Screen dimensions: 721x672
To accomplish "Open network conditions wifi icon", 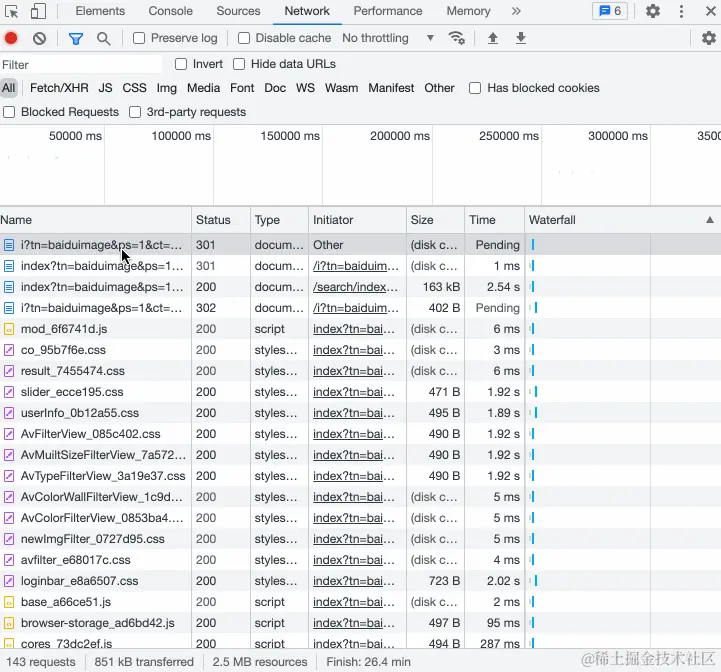I will pyautogui.click(x=457, y=38).
